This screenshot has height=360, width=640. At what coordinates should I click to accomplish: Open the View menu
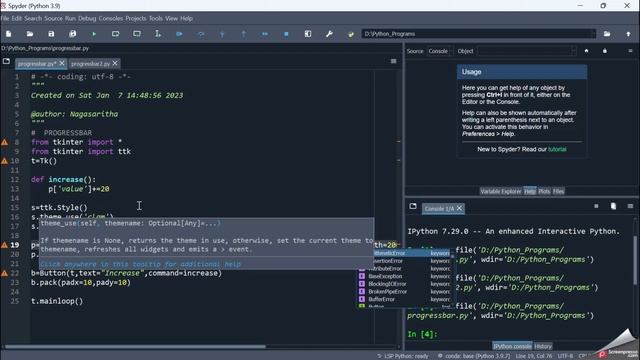(171, 18)
